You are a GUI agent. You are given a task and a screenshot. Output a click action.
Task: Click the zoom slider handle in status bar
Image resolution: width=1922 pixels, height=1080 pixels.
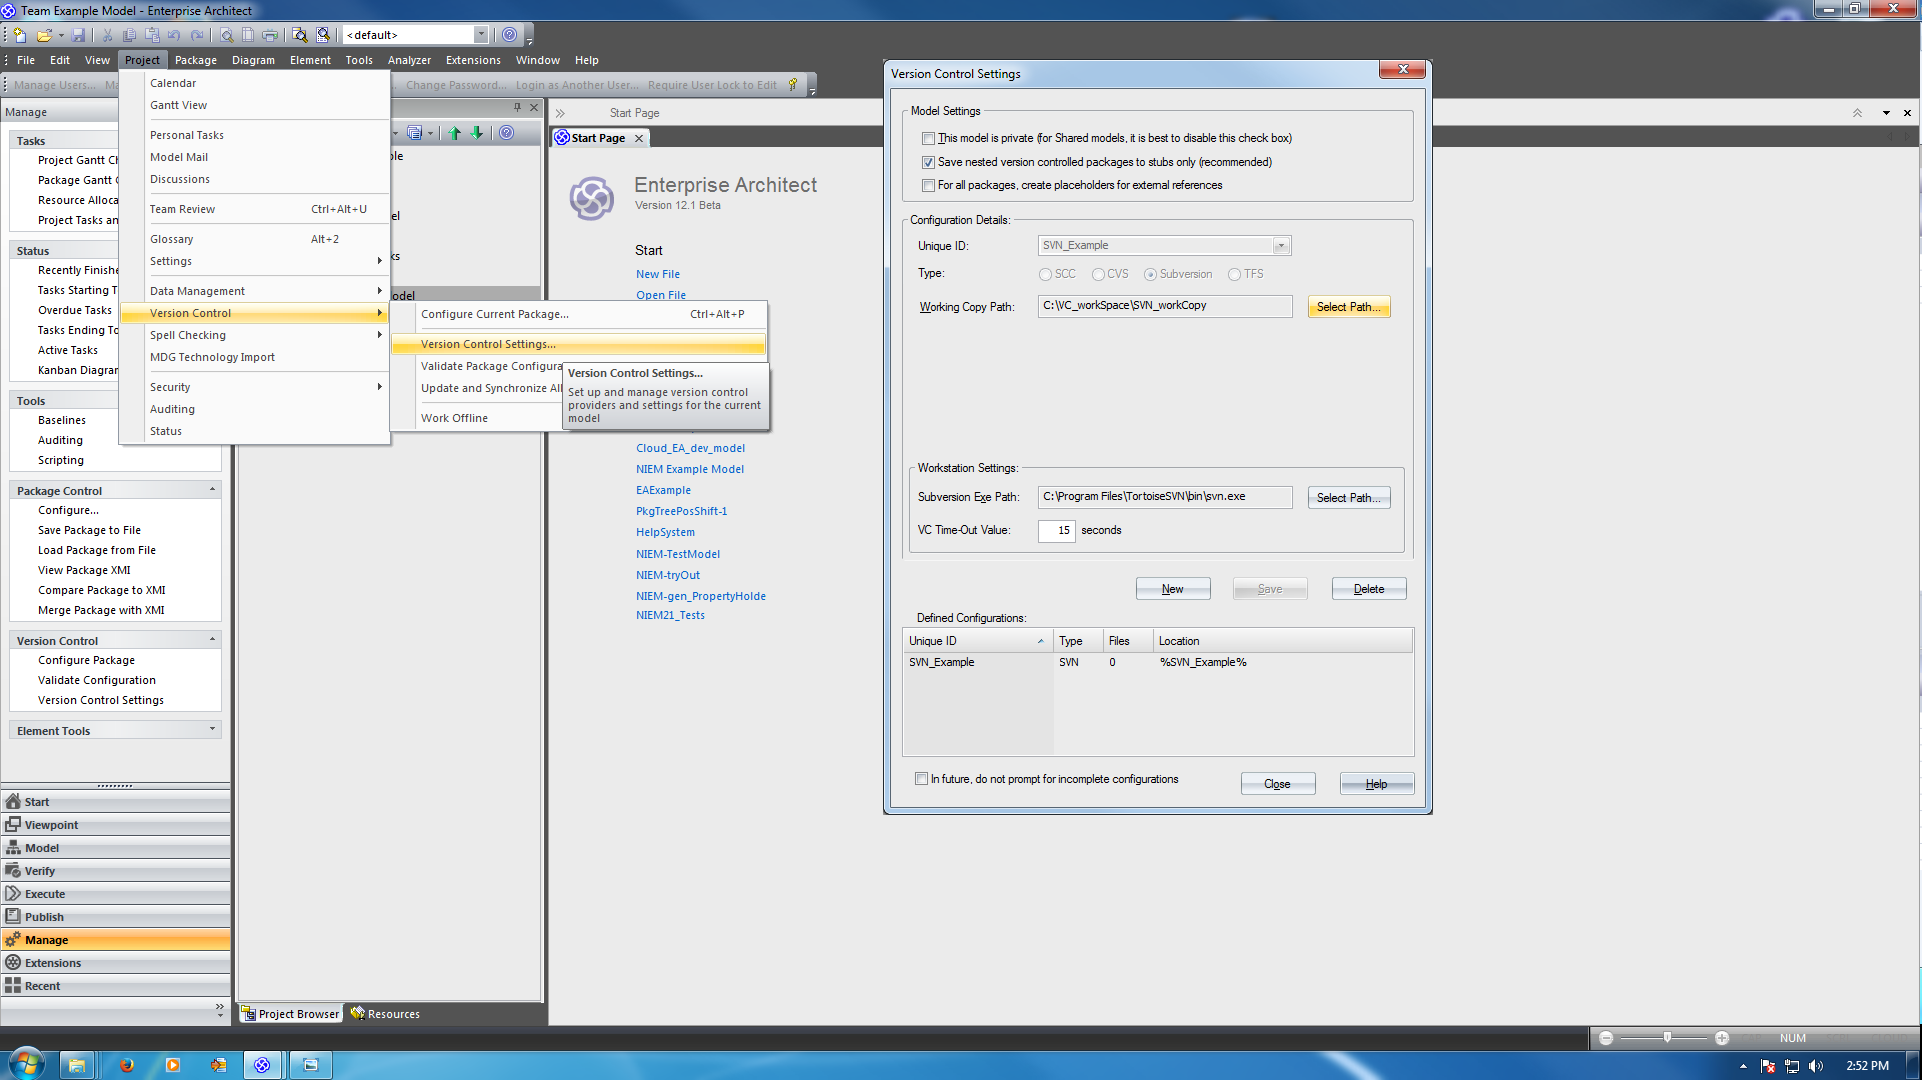pyautogui.click(x=1667, y=1038)
